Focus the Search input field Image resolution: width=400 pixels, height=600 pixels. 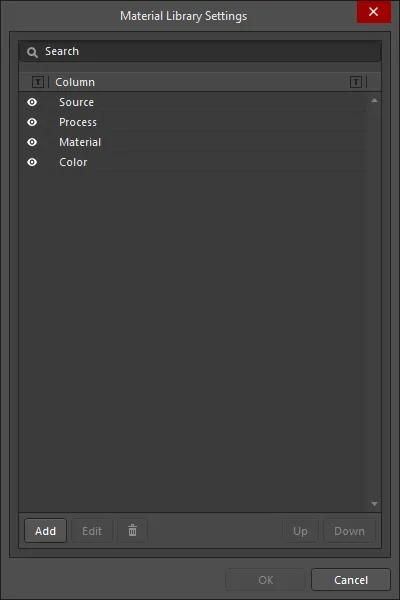(200, 51)
